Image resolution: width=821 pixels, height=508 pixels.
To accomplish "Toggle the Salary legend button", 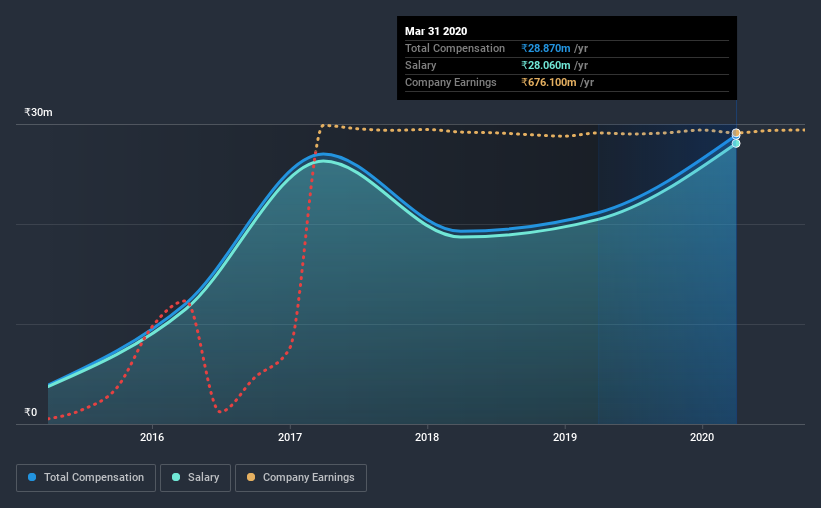I will (x=195, y=478).
